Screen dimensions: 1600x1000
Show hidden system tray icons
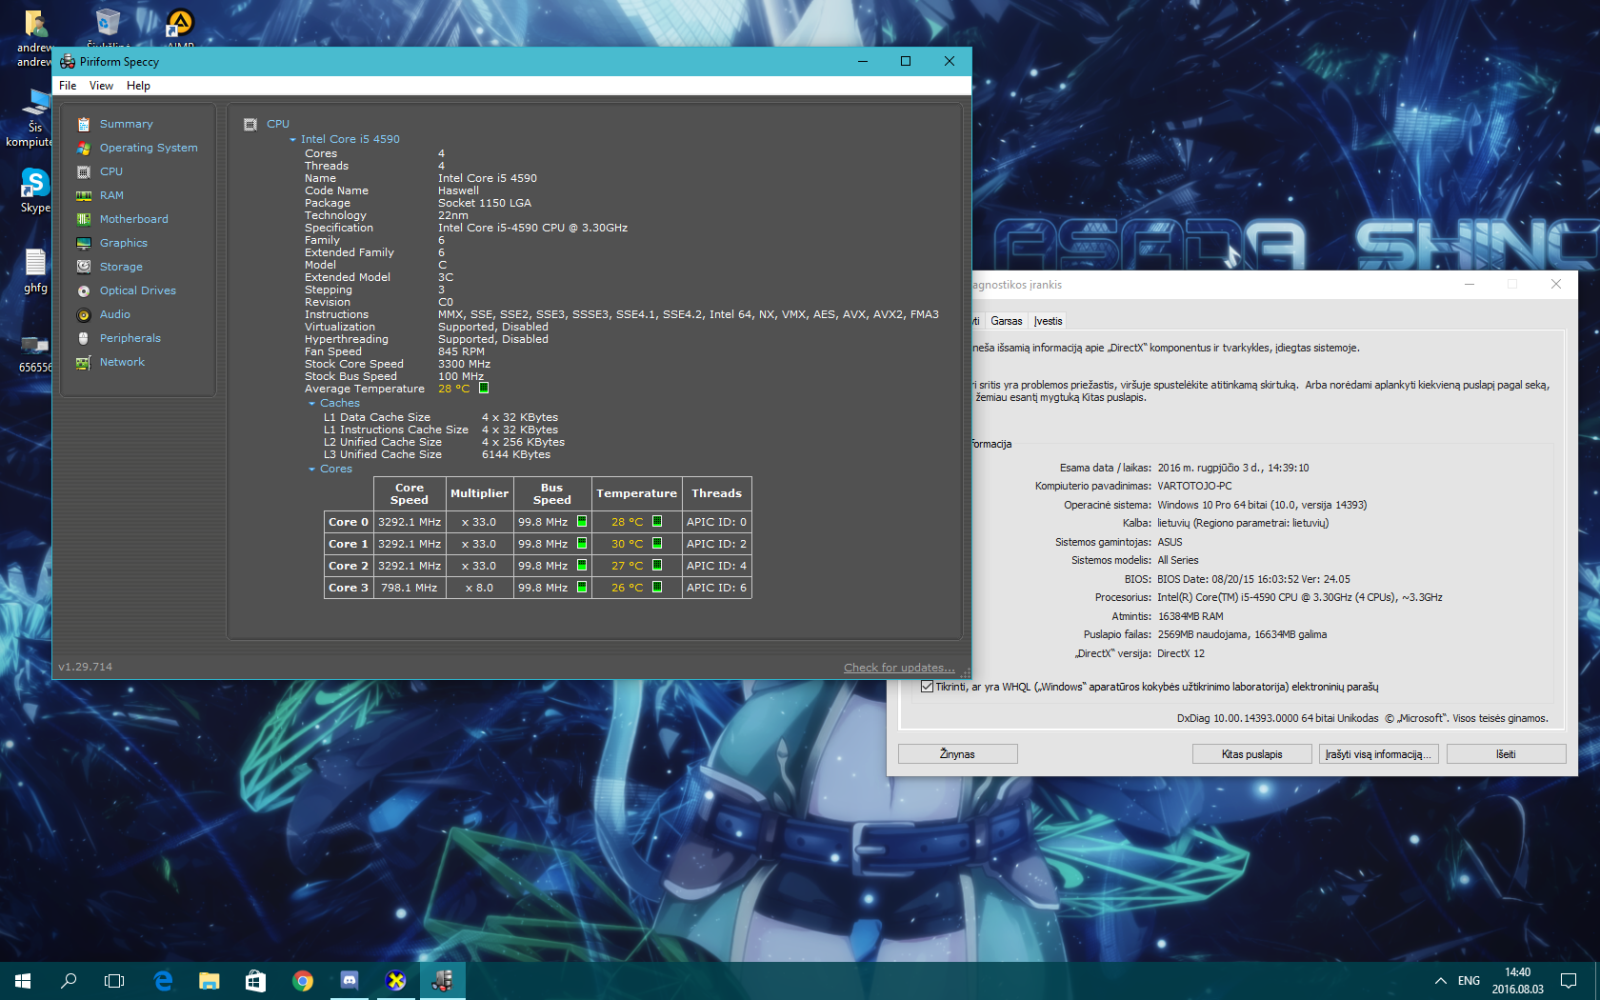pyautogui.click(x=1440, y=981)
